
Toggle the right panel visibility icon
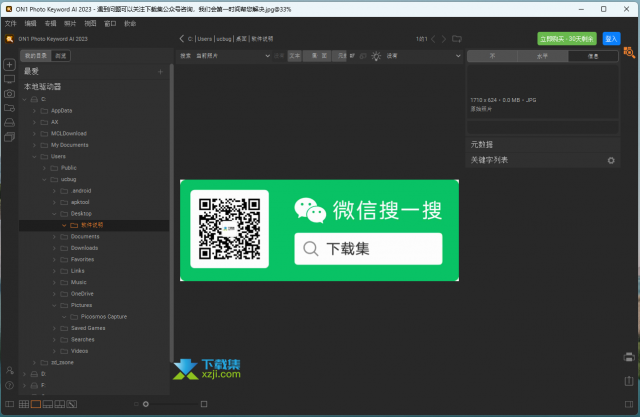(x=629, y=404)
